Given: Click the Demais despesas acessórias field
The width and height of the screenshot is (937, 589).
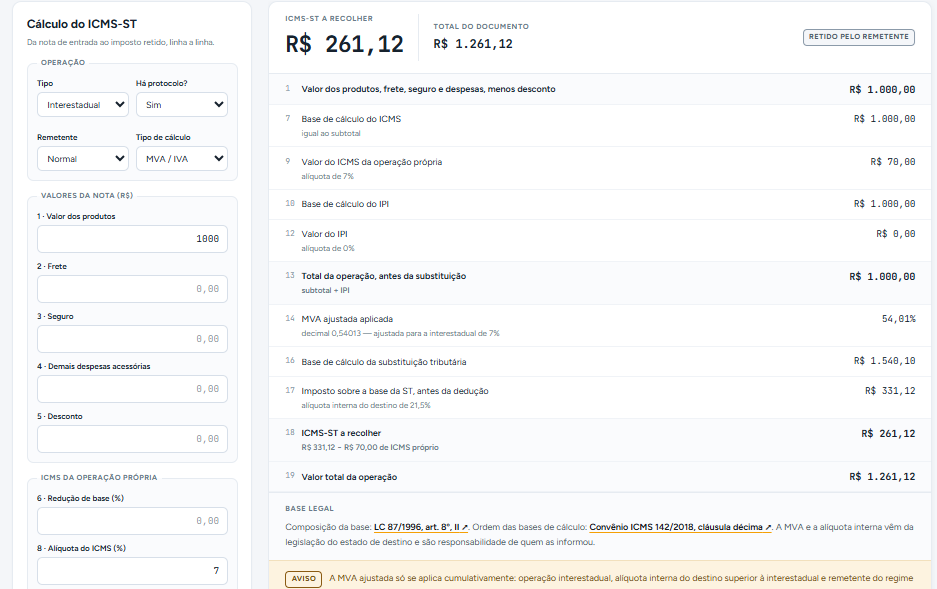Looking at the screenshot, I should pyautogui.click(x=132, y=389).
